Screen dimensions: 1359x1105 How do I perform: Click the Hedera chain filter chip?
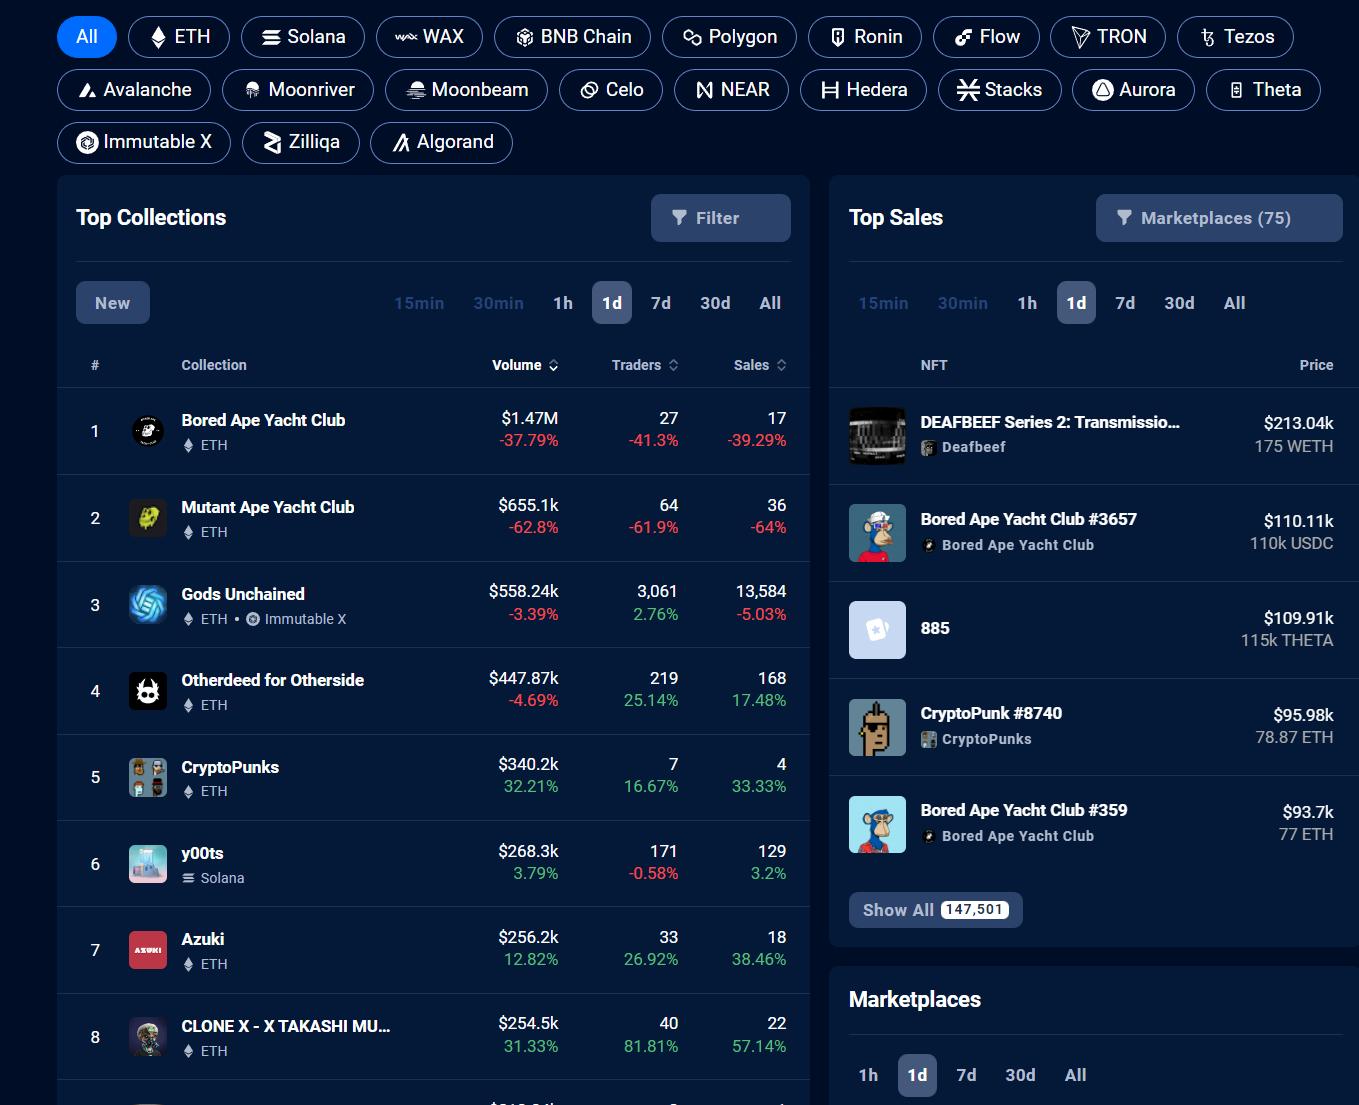863,90
